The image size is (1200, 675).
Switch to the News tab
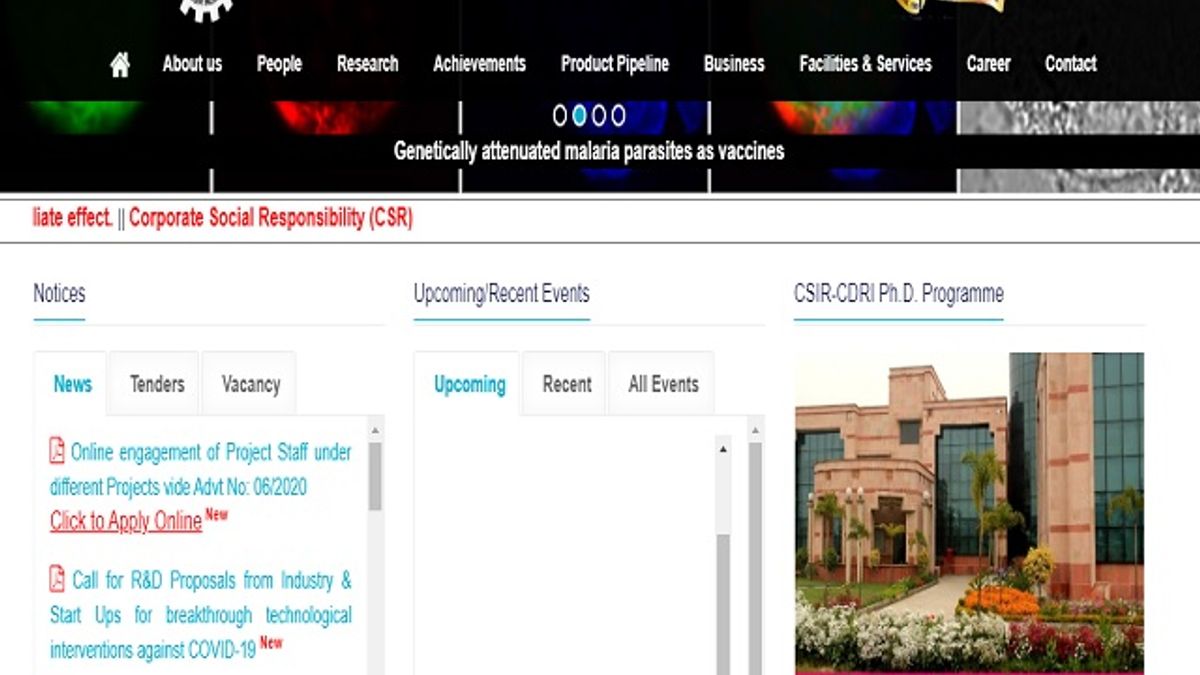click(72, 384)
